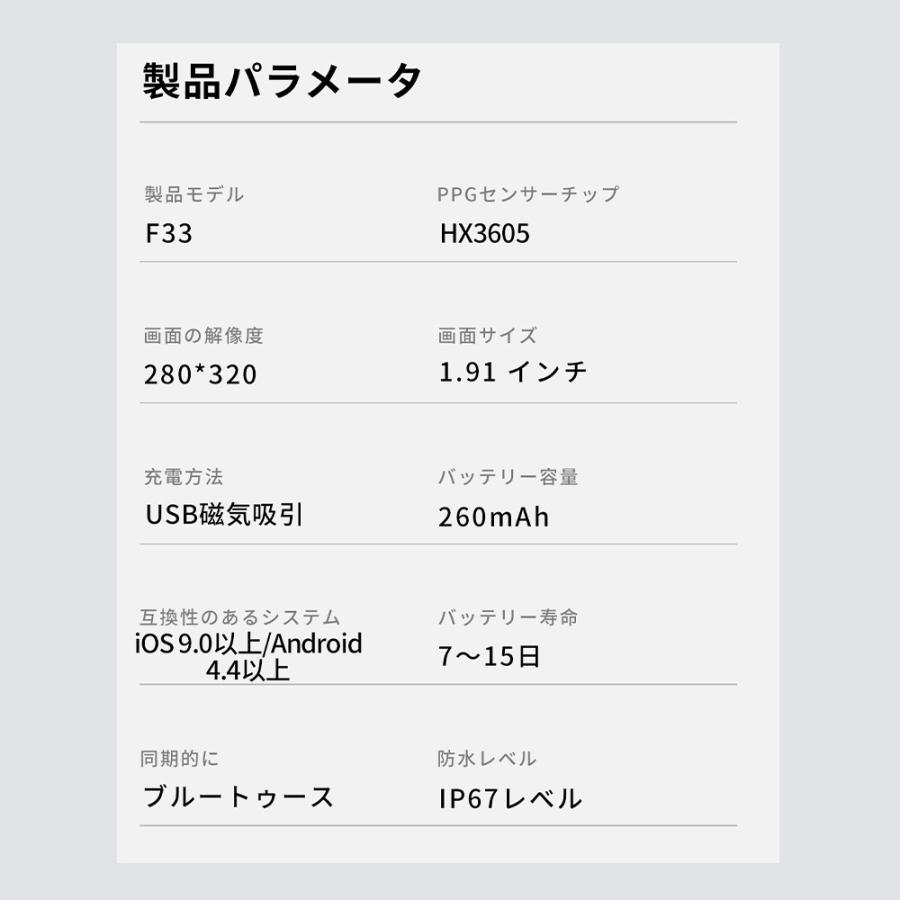Image resolution: width=900 pixels, height=900 pixels.
Task: Select the 互換性のあるシステム label
Action: 240,617
